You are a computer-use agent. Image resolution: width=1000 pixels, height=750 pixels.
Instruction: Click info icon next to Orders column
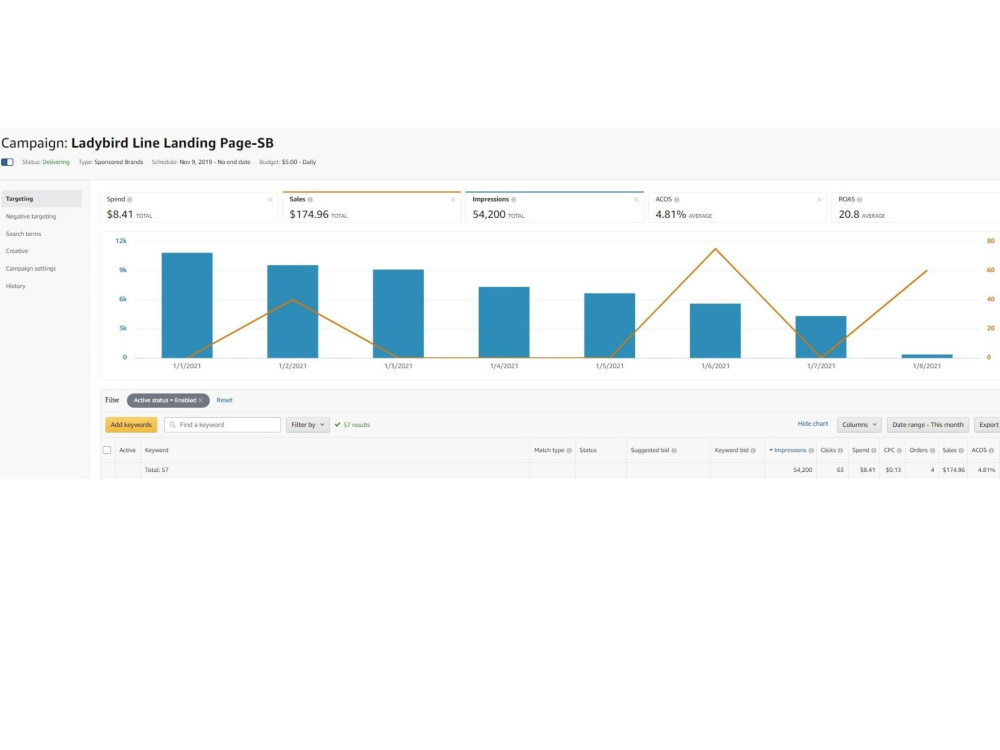pyautogui.click(x=932, y=451)
